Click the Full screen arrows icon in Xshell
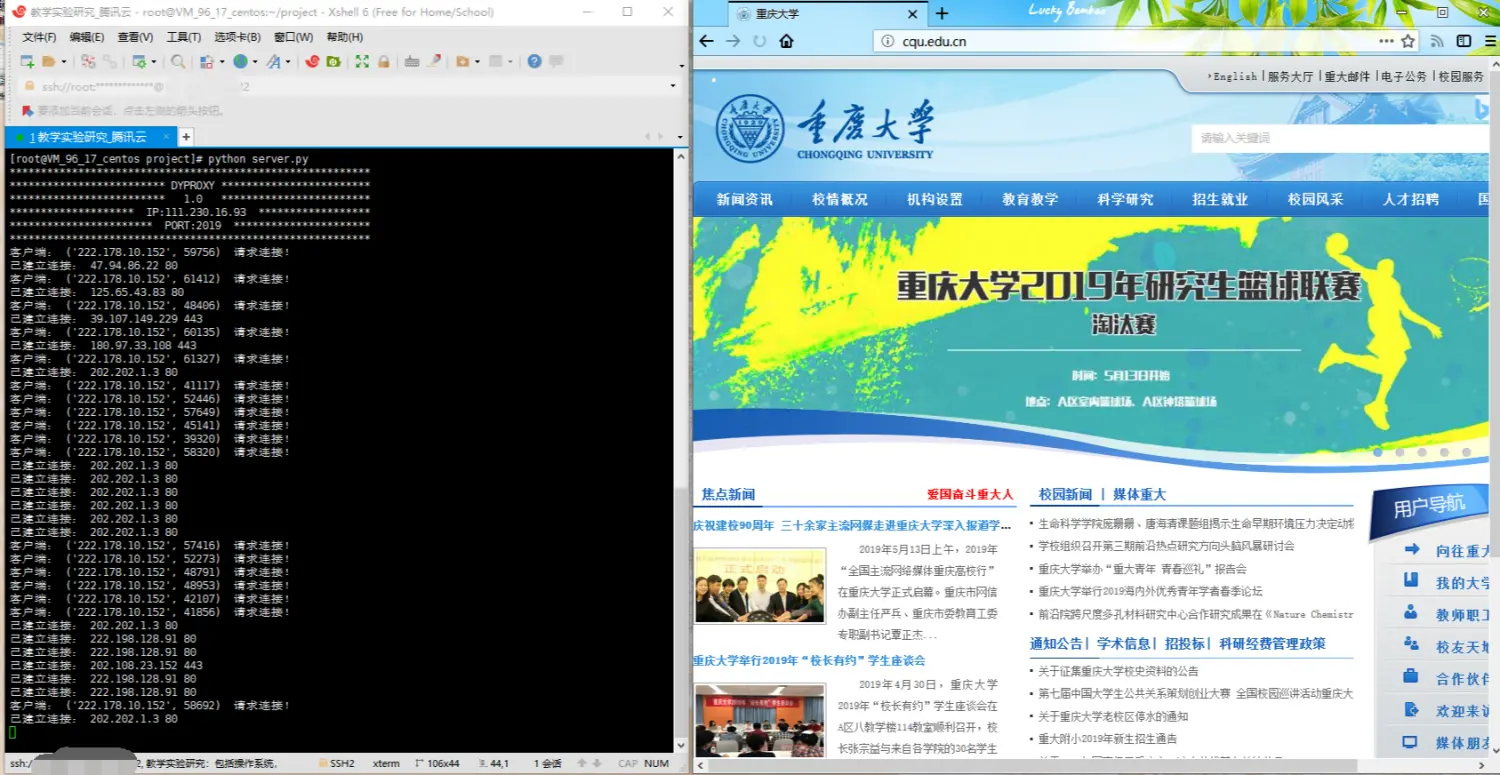 [x=362, y=61]
